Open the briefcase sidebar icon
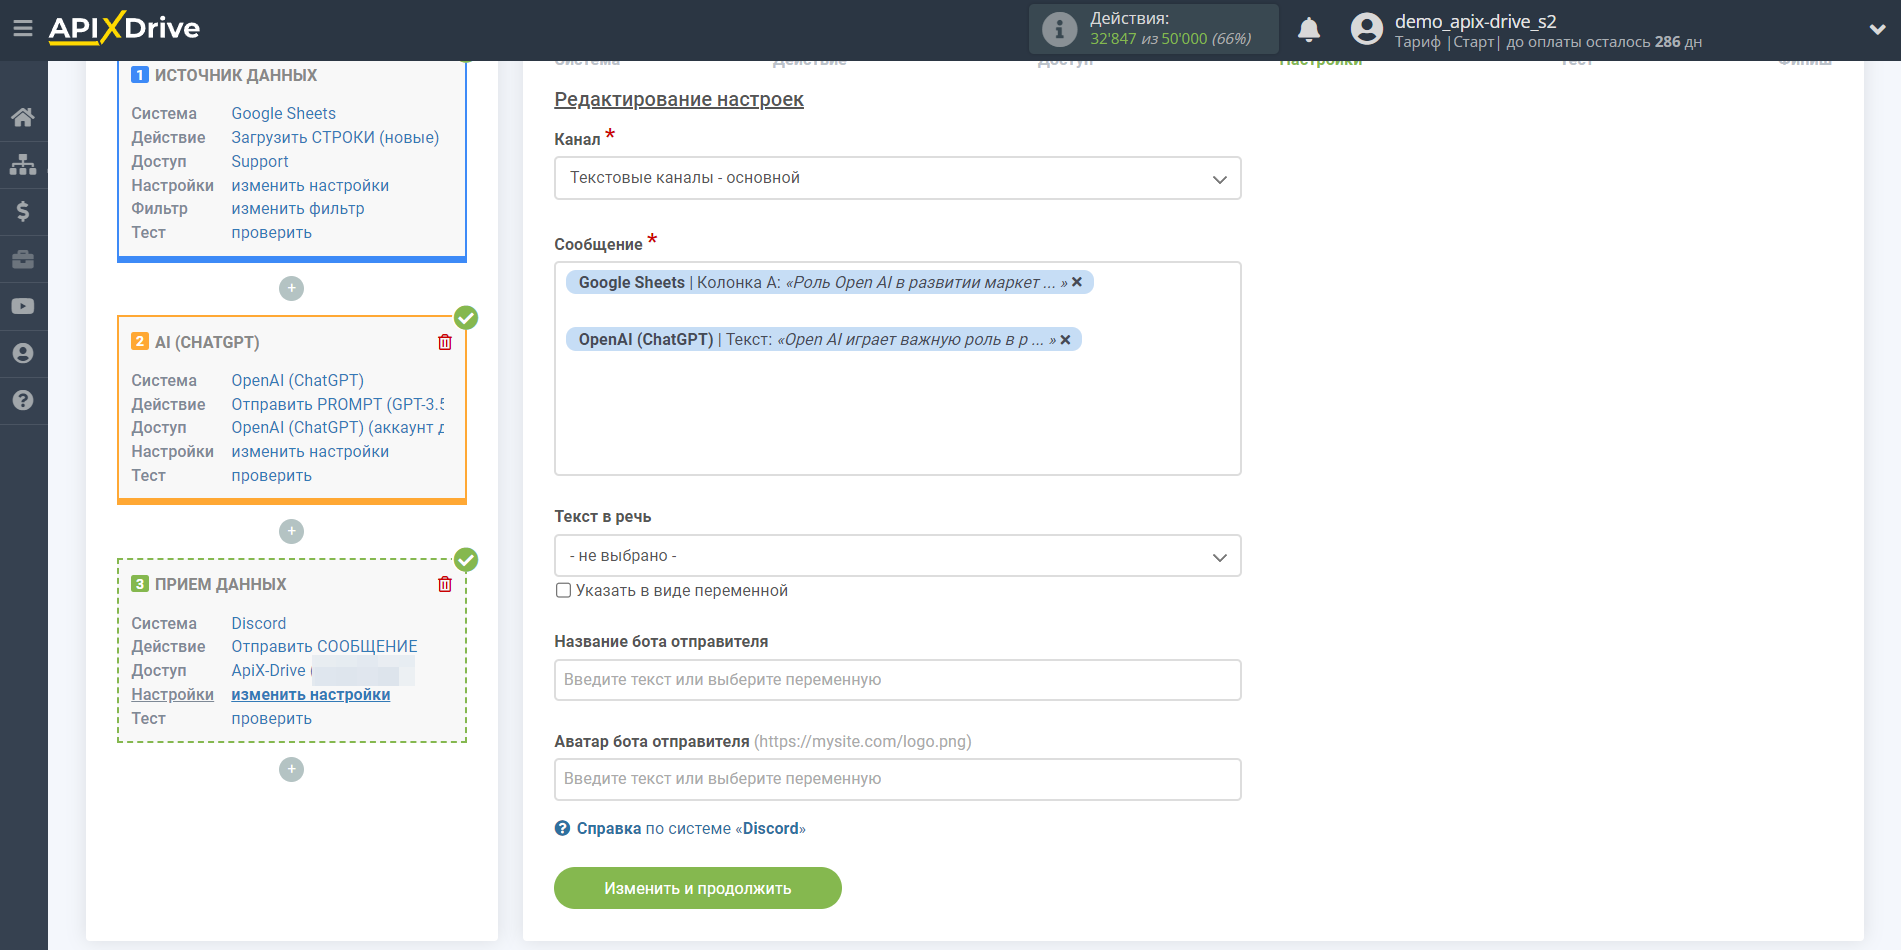The height and width of the screenshot is (950, 1901). [23, 259]
